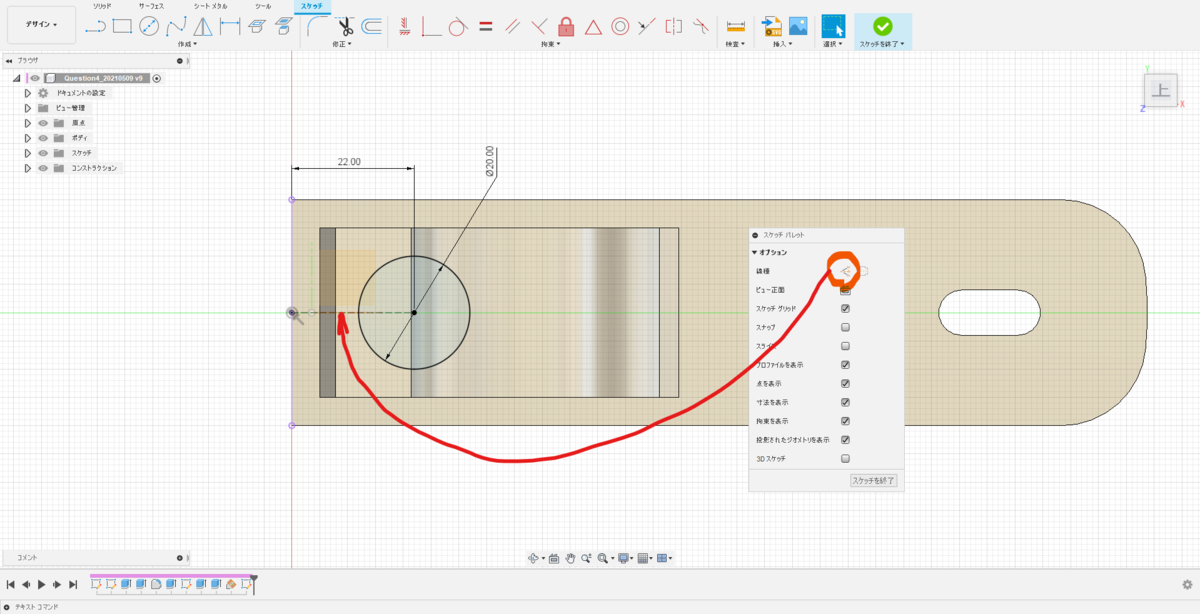Select the Circle sketch tool
Screen dimensions: 1200x614
[149, 26]
